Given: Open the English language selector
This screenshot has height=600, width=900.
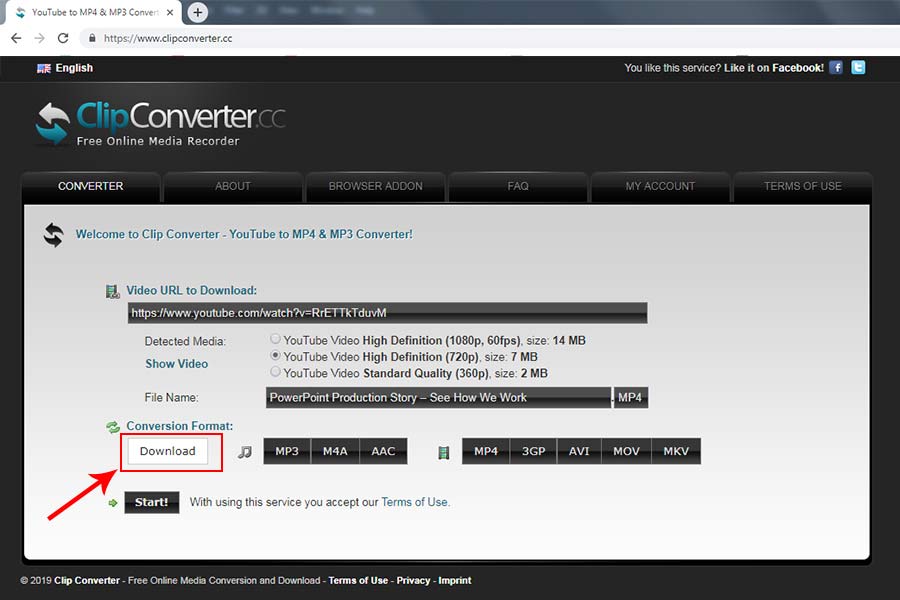Looking at the screenshot, I should (x=74, y=68).
